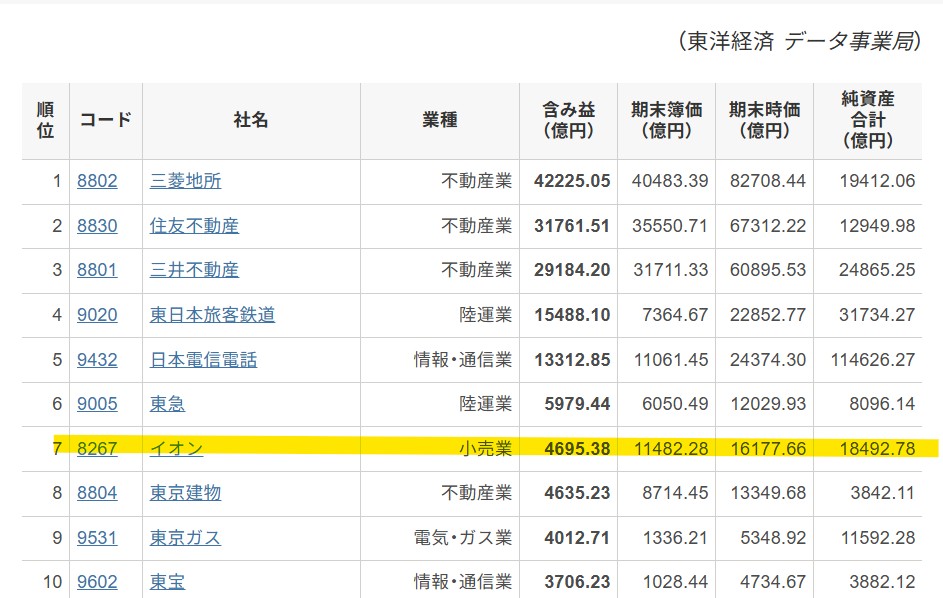Image resolution: width=943 pixels, height=598 pixels.
Task: Select the value 82708.44
Action: 768,181
